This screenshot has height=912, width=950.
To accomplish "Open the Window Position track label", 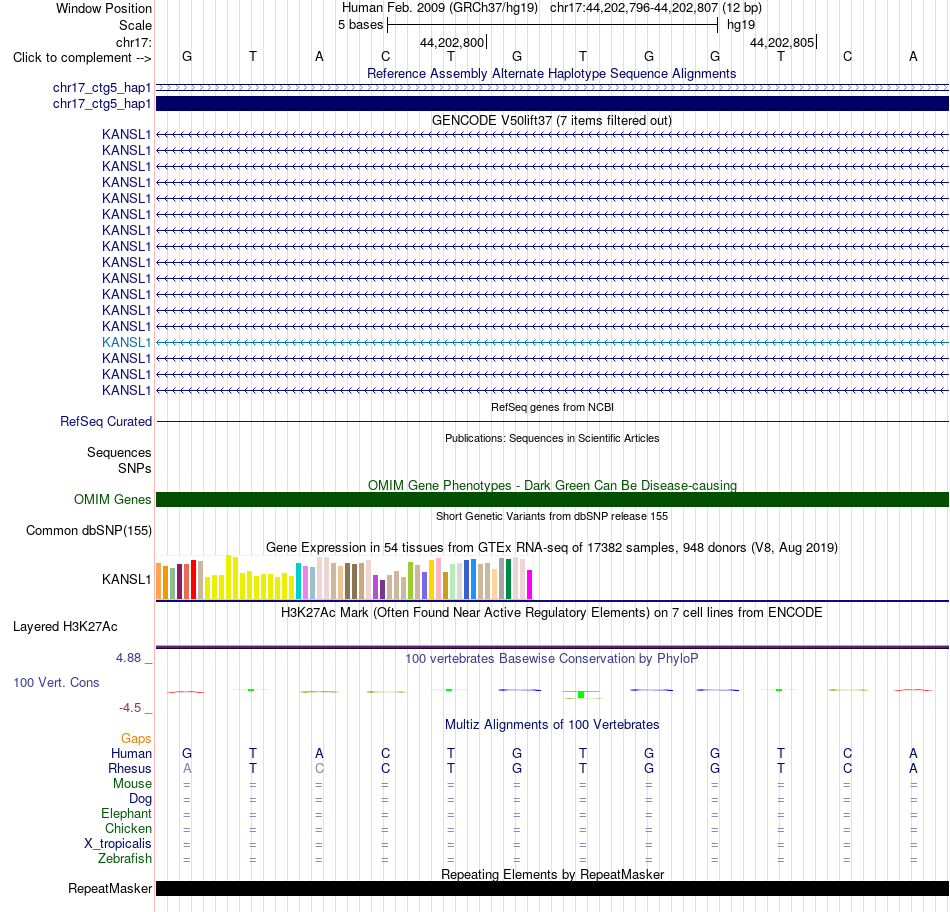I will coord(104,8).
